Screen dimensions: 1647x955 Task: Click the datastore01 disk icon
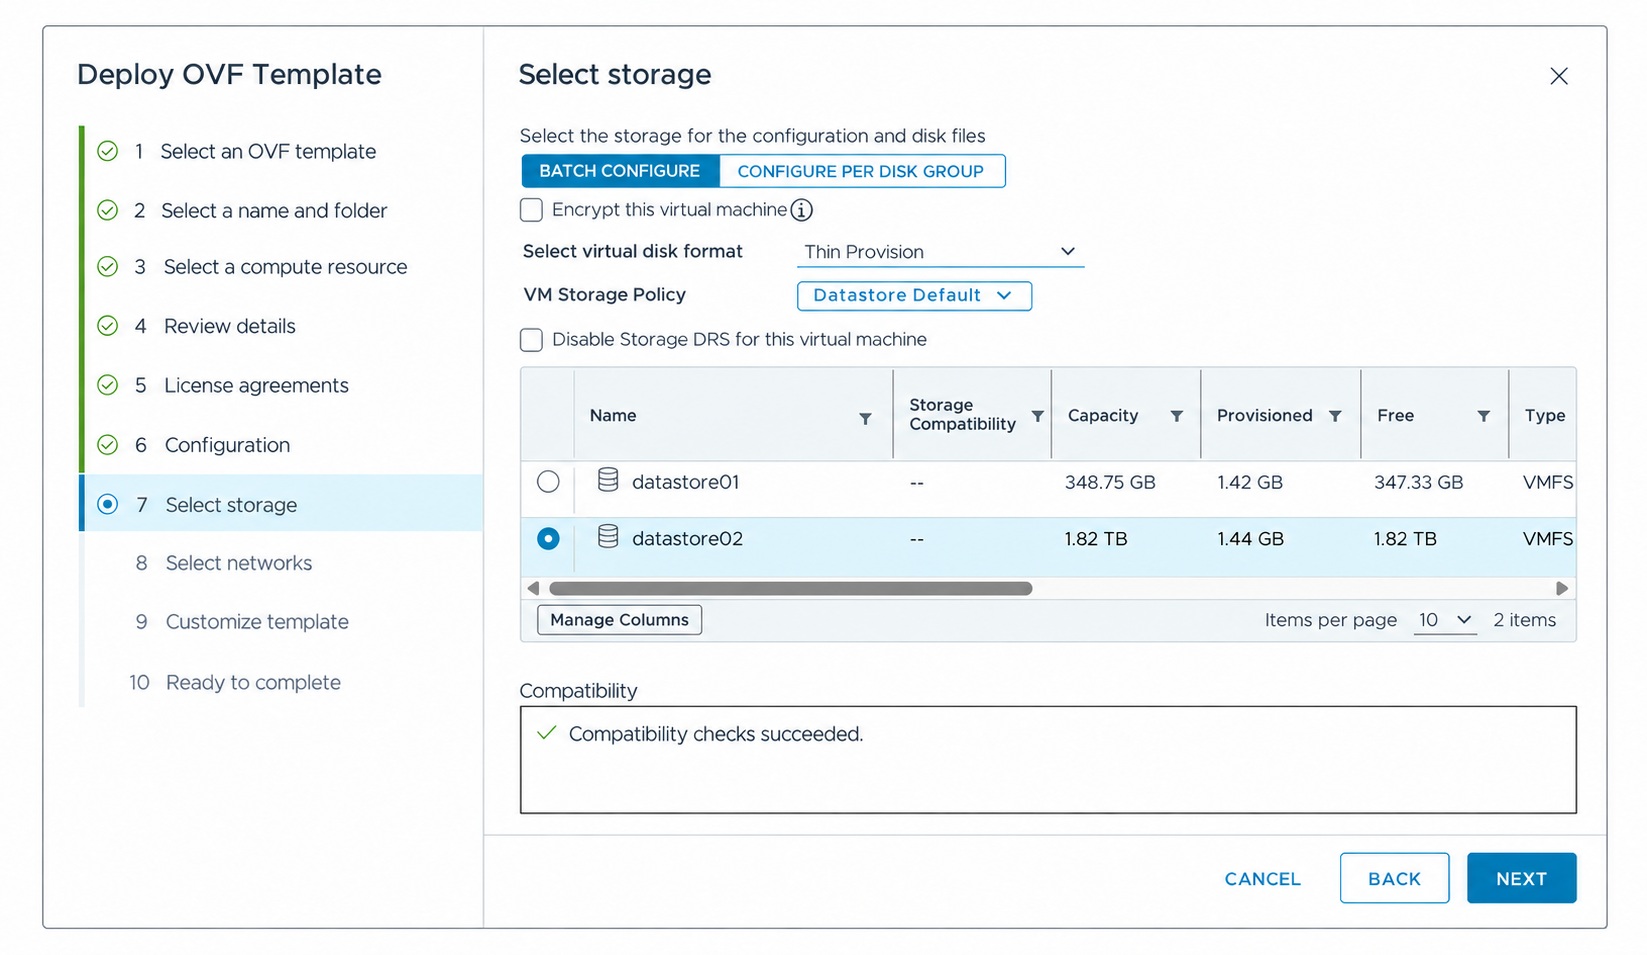pos(607,480)
